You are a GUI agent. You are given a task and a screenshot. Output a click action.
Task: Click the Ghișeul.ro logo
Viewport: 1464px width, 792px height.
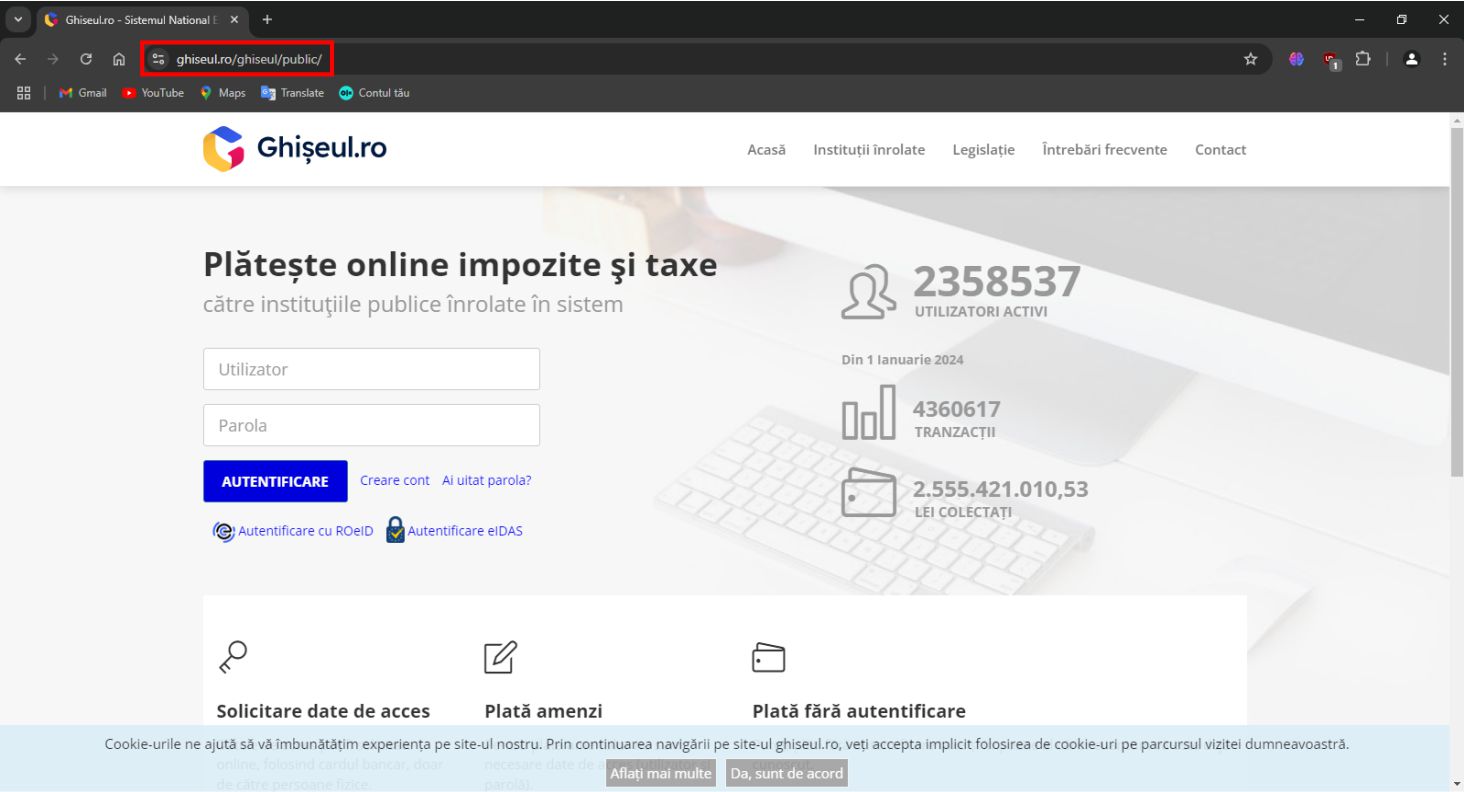[x=294, y=149]
